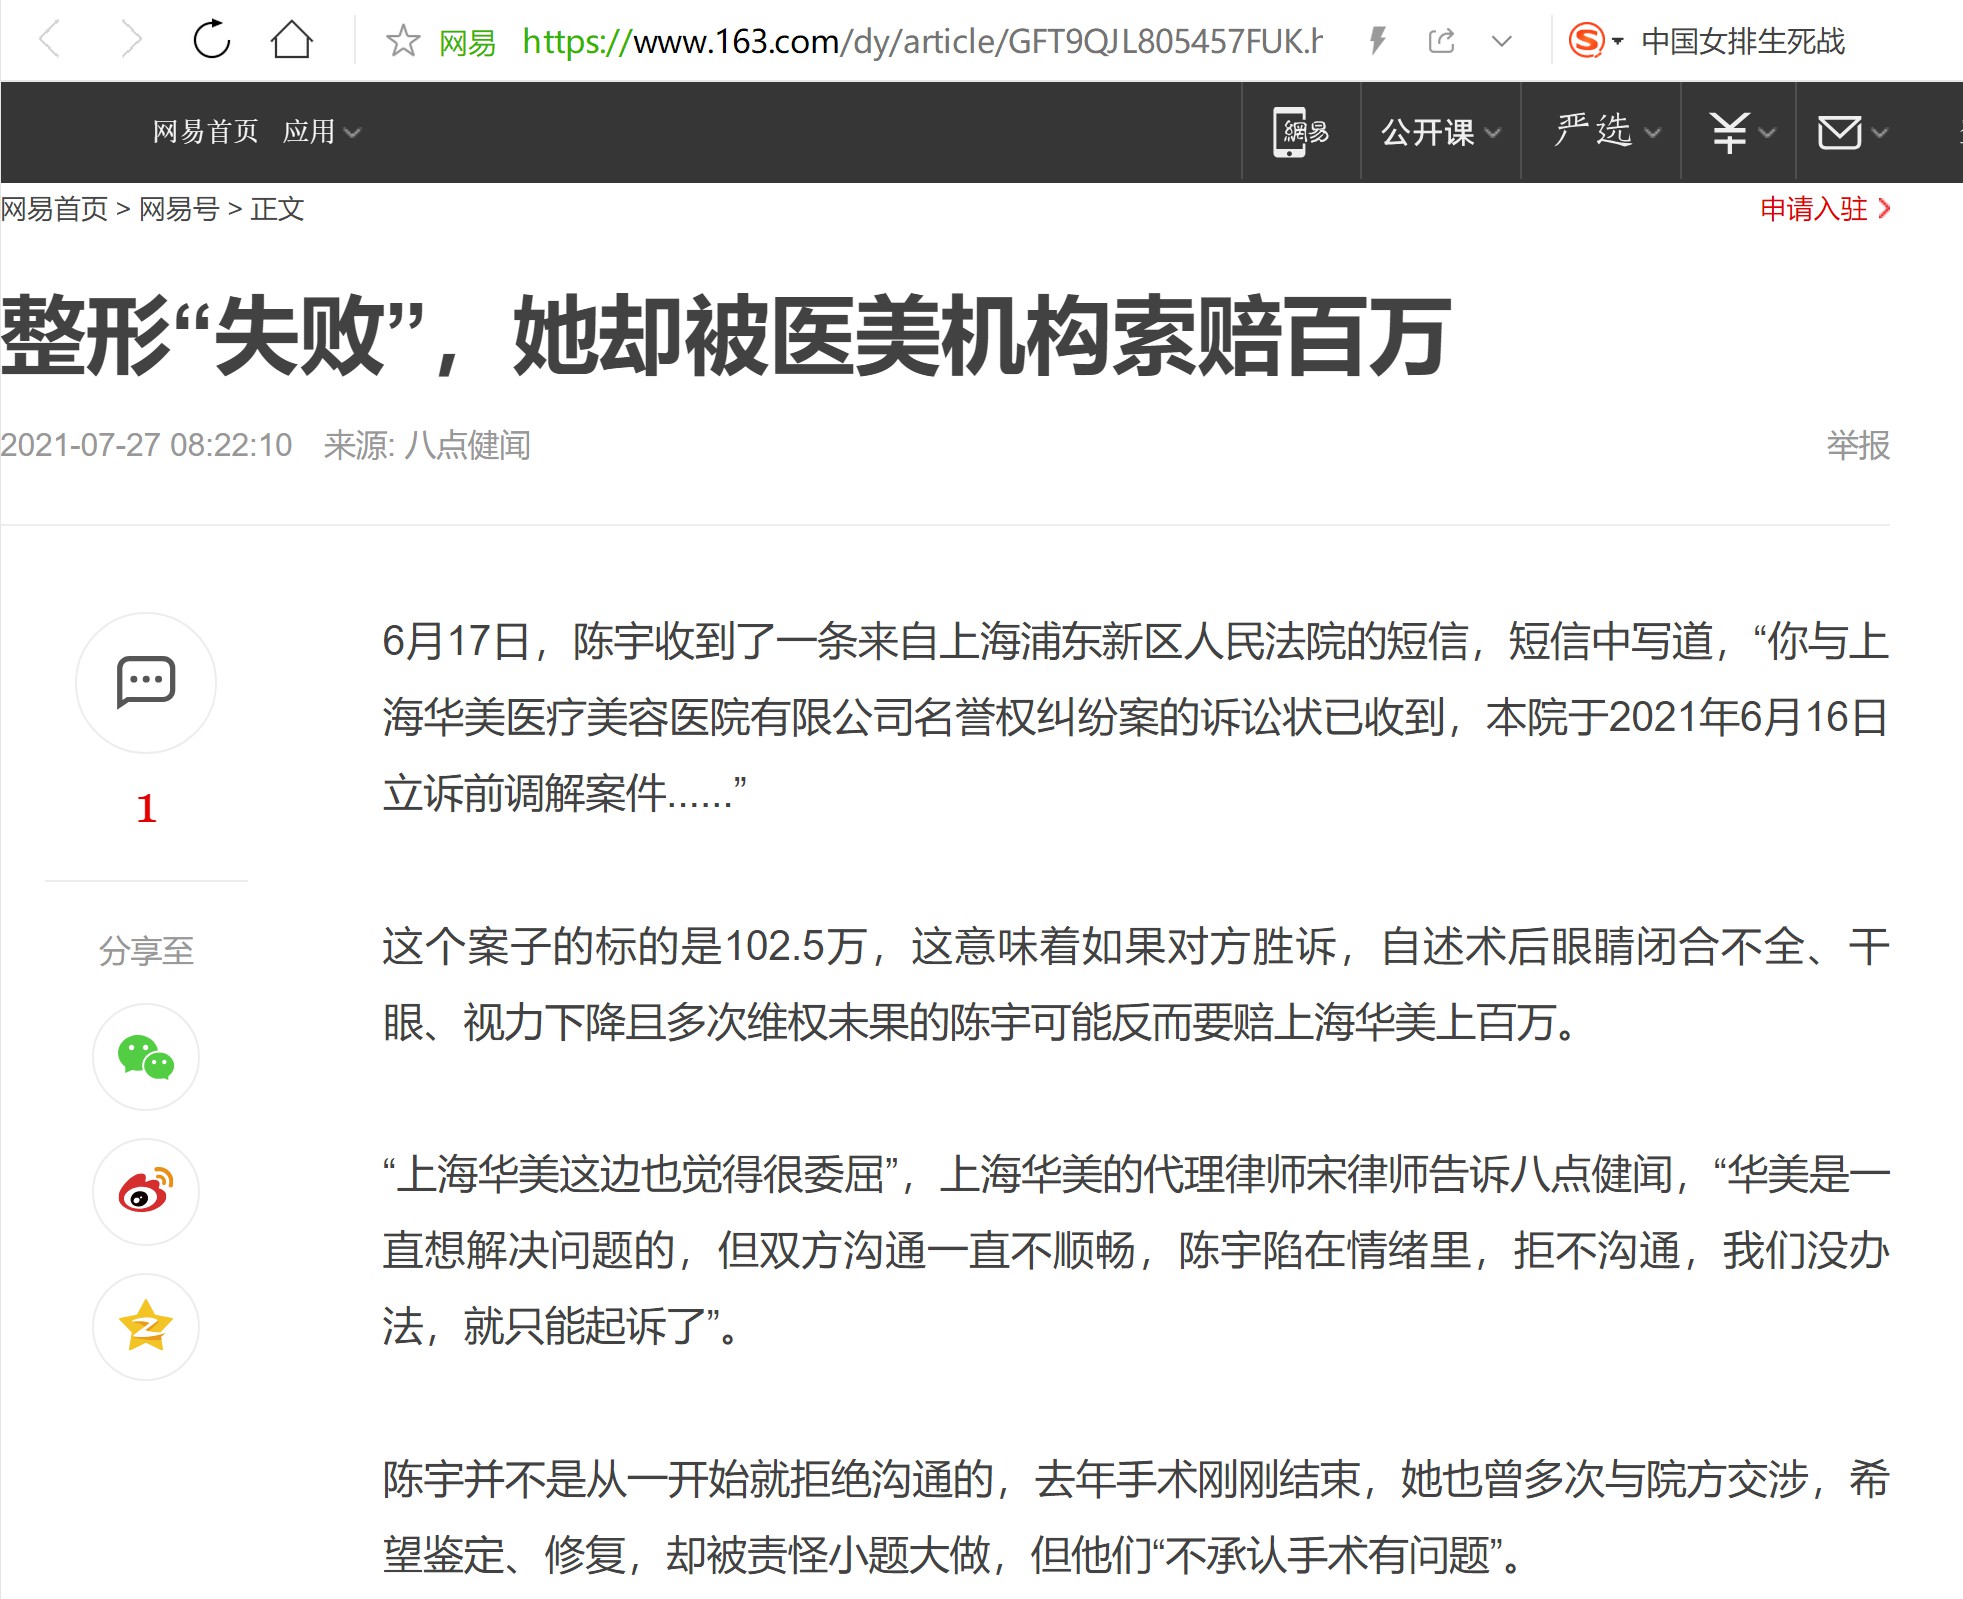
Task: Click the browser forward arrow
Action: (x=131, y=41)
